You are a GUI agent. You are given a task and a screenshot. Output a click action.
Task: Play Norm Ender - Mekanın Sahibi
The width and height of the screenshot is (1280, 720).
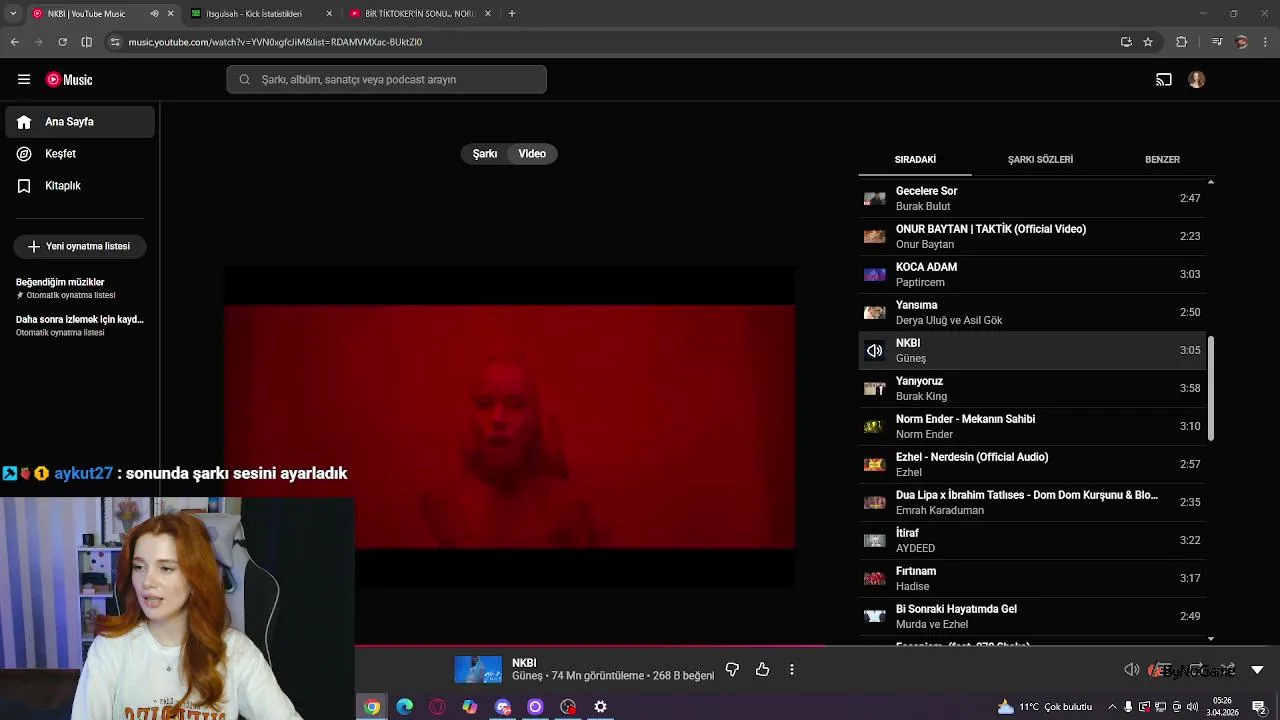[1032, 426]
